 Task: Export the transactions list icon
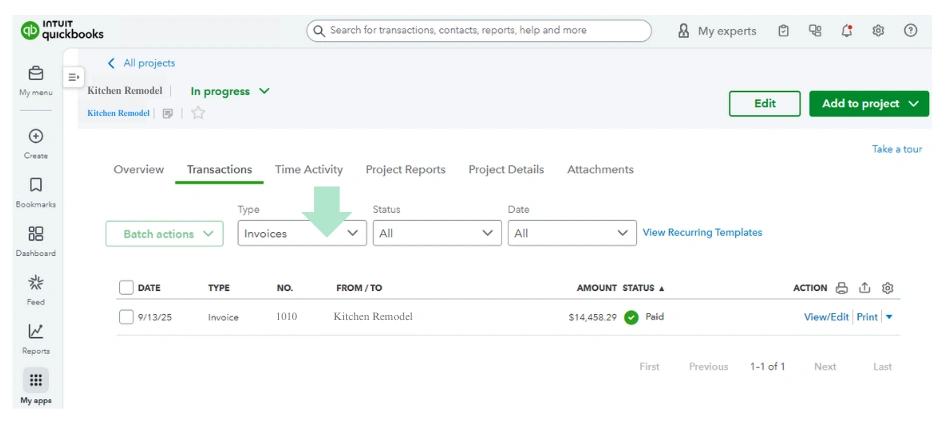click(x=864, y=288)
